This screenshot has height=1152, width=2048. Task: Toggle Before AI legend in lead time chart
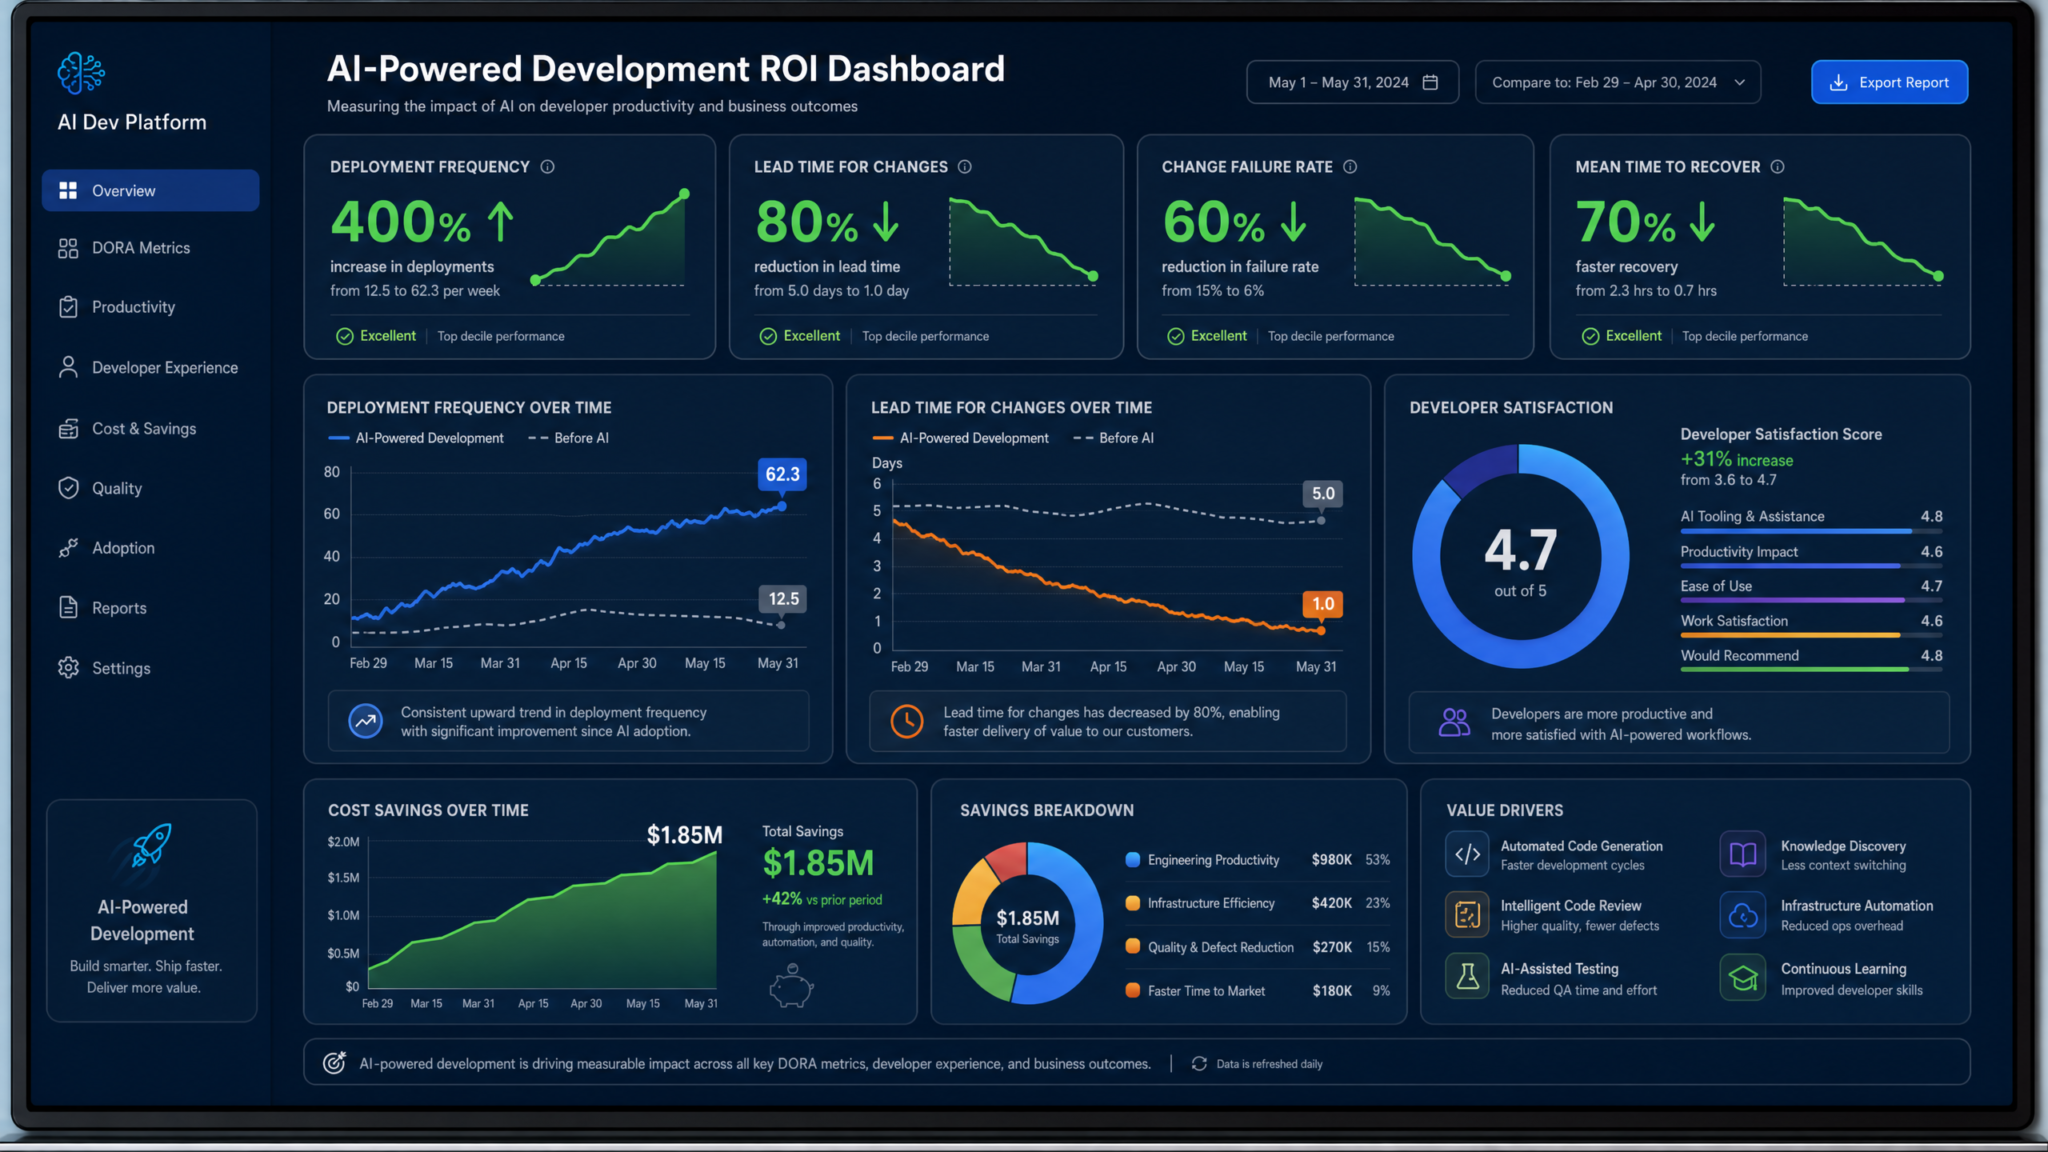coord(1113,438)
